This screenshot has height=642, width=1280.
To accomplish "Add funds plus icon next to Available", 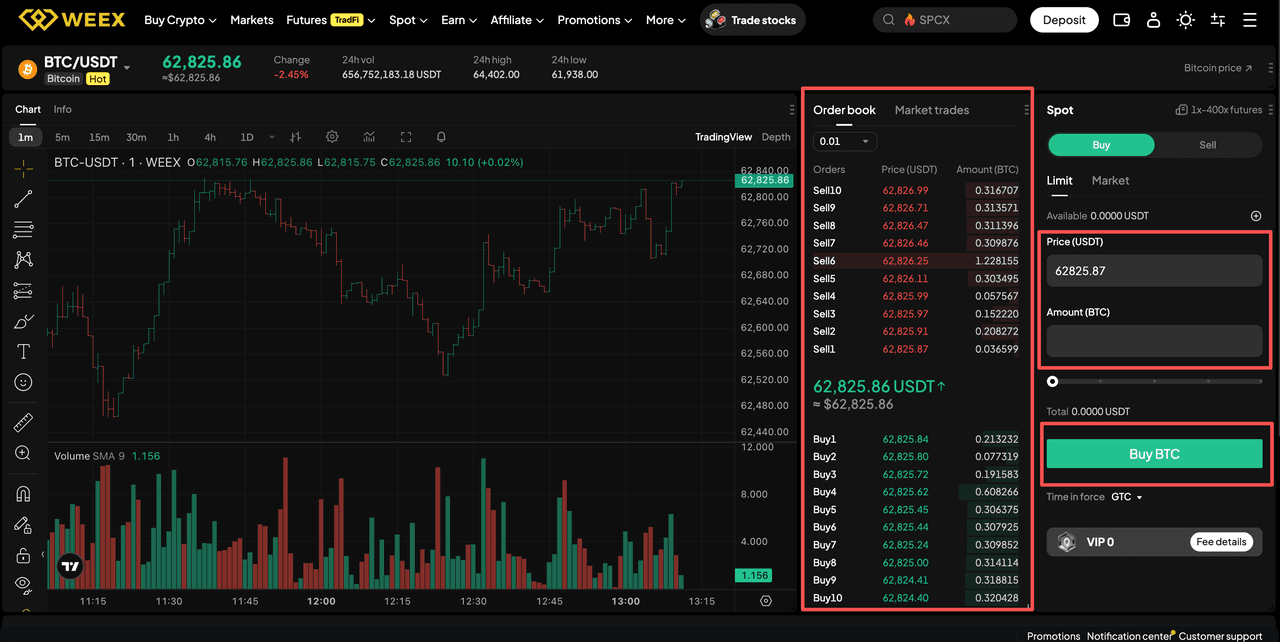I will [1256, 216].
